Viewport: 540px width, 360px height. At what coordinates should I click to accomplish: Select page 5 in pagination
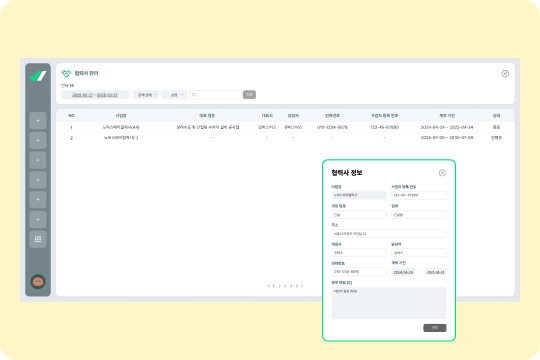(x=297, y=286)
